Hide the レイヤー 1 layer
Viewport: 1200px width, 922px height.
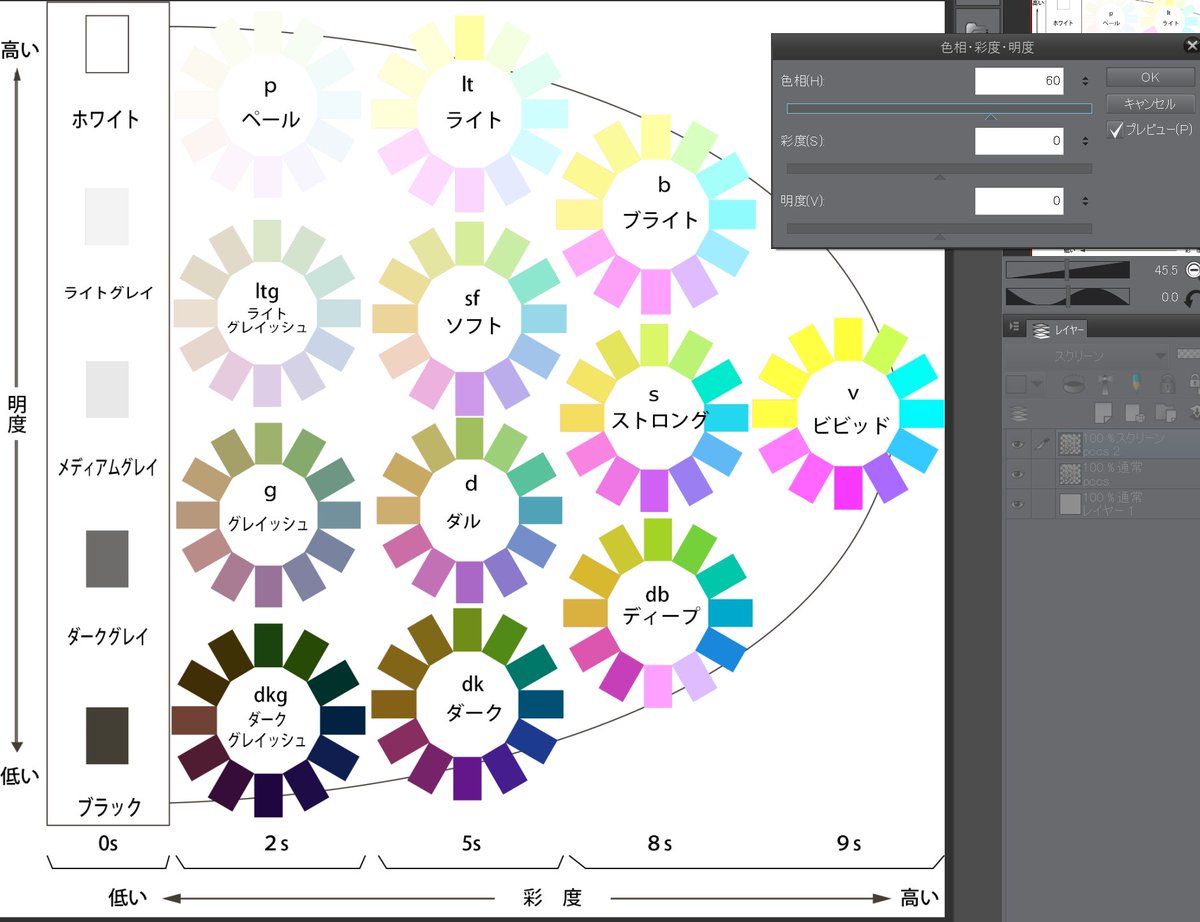pyautogui.click(x=1018, y=504)
